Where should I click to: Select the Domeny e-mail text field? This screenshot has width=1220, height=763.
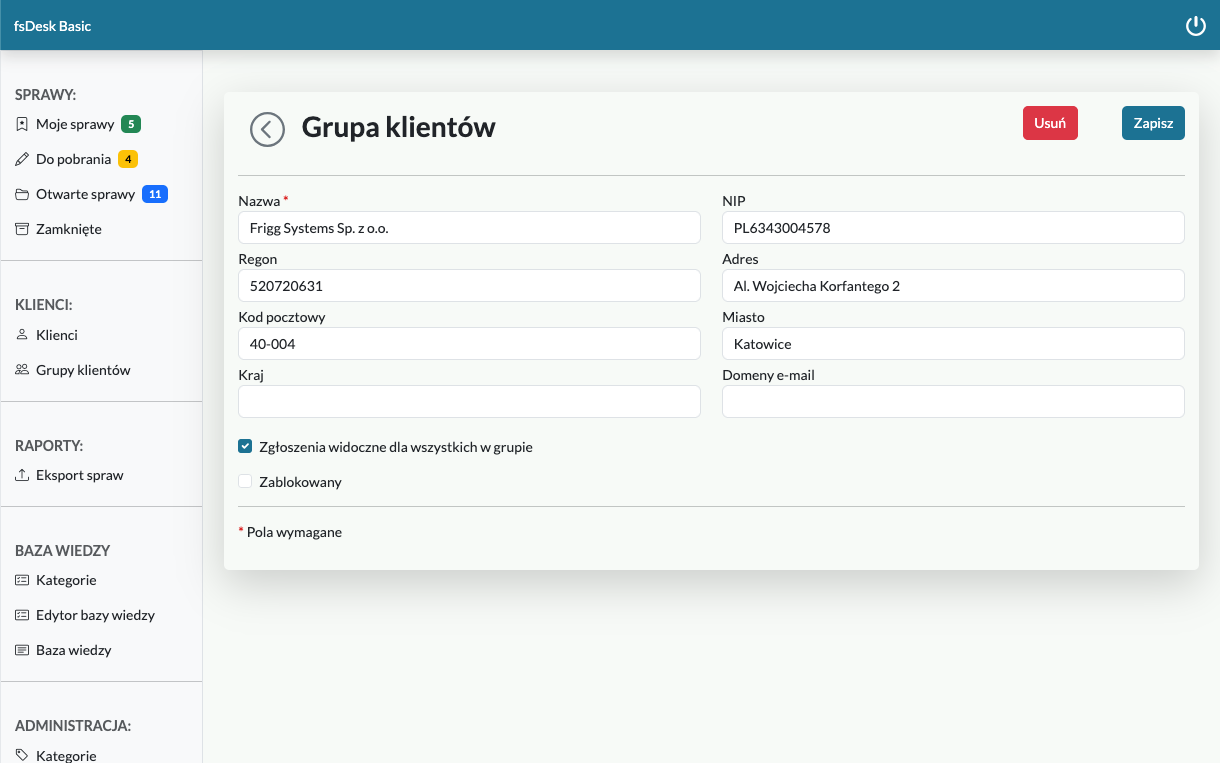click(952, 402)
